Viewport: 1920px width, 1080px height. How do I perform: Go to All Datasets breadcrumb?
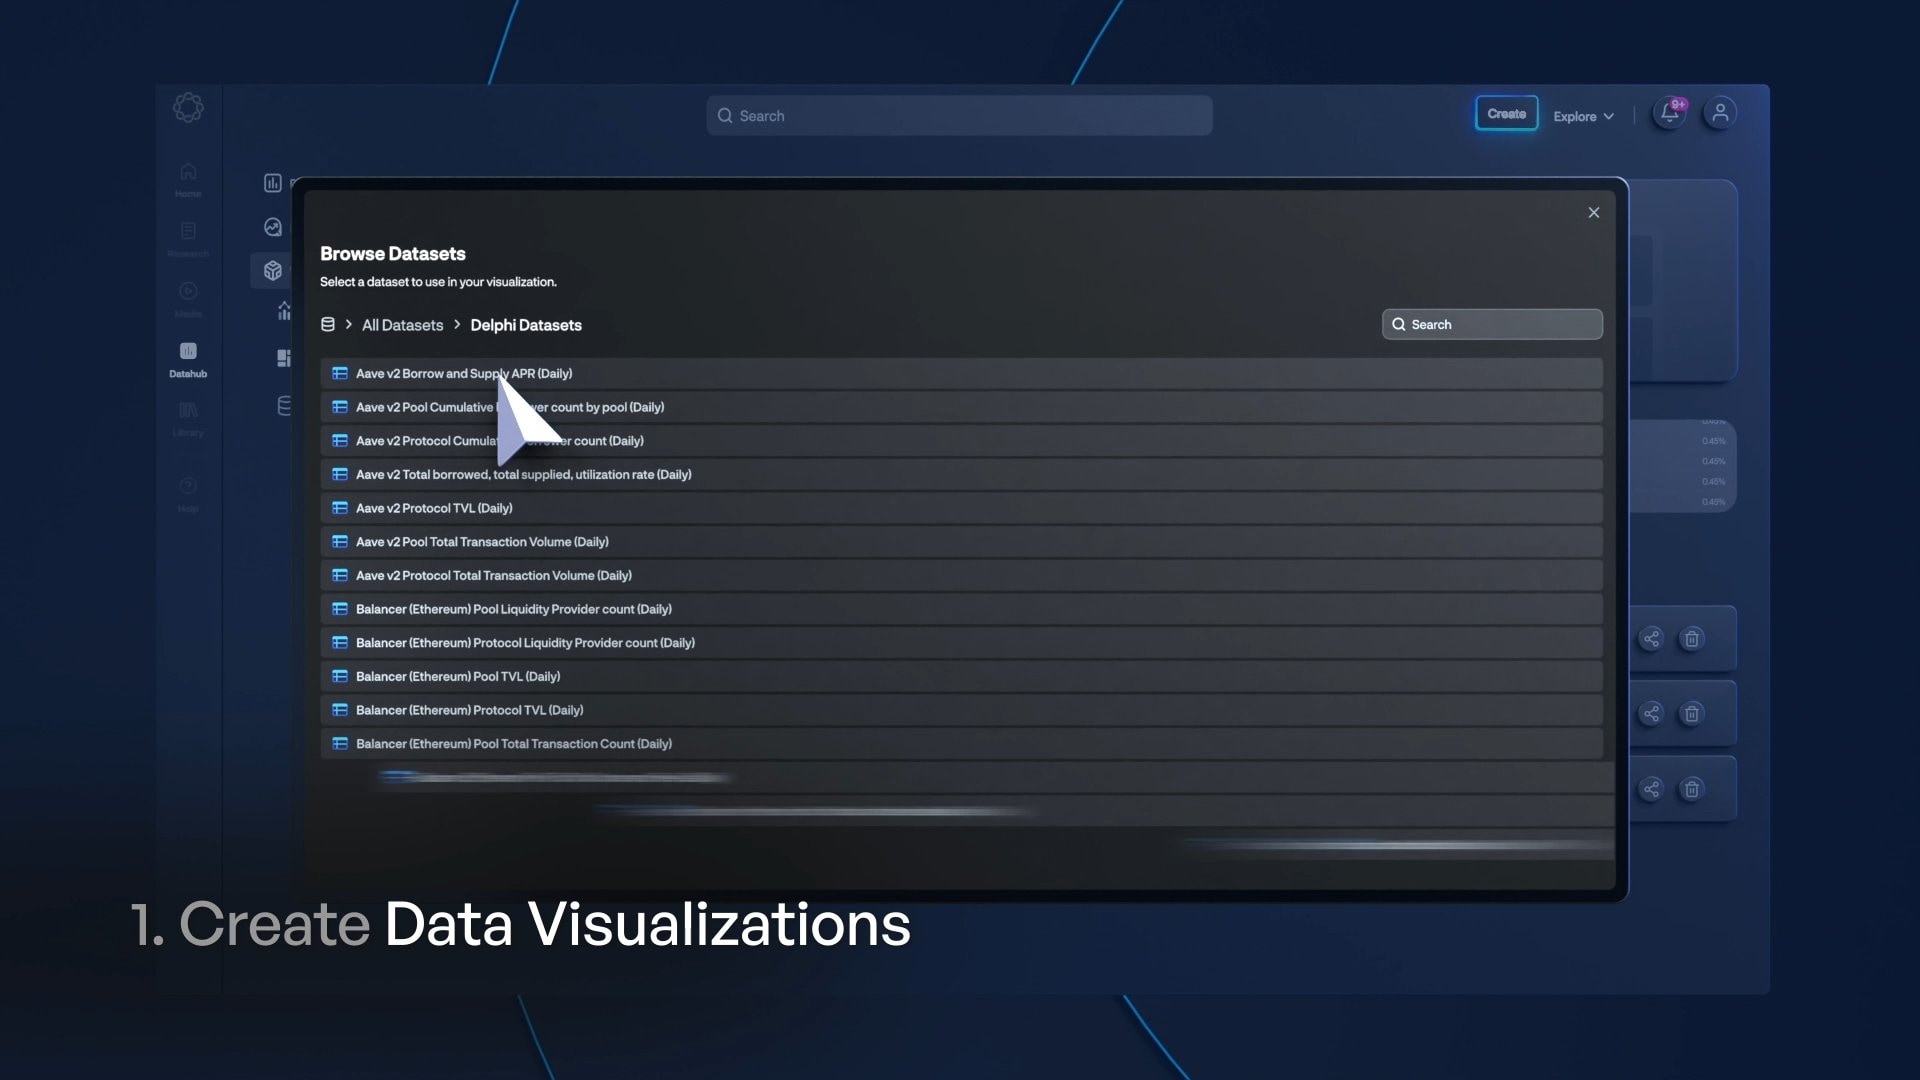coord(402,325)
